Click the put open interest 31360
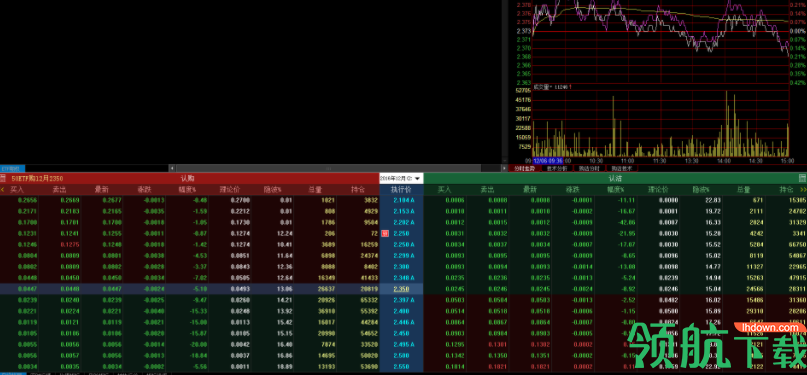 coord(797,300)
